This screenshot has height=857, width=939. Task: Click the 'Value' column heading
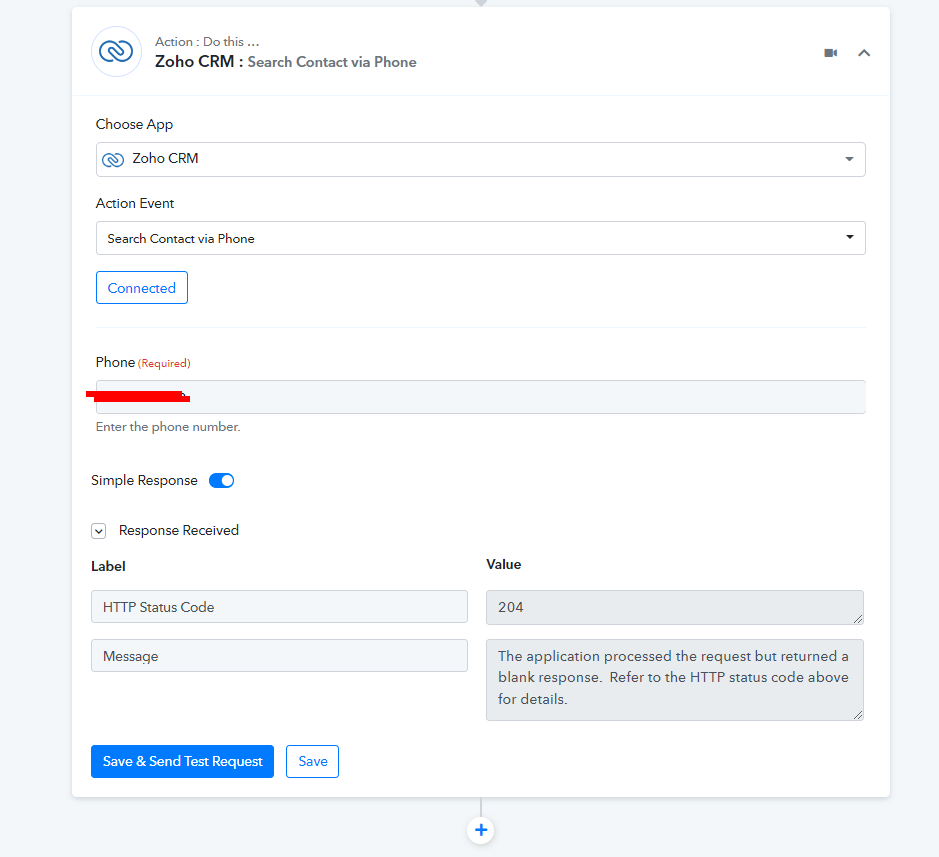504,564
